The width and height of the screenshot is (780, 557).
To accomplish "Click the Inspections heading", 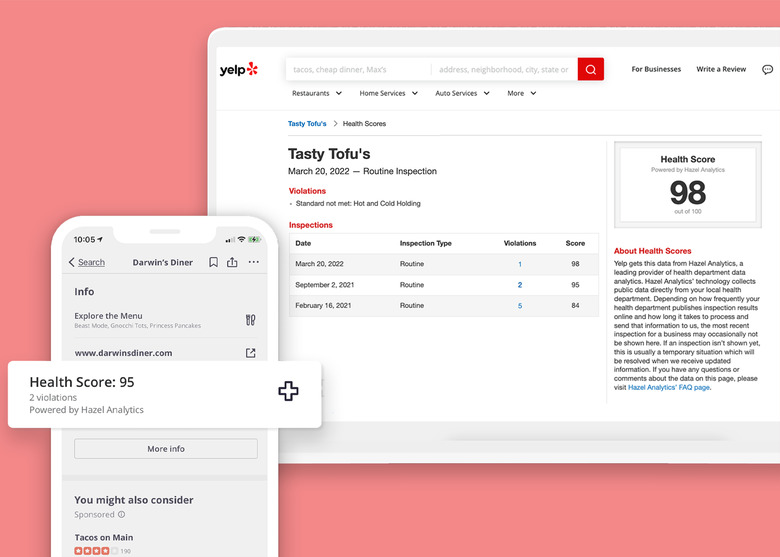I will (x=310, y=225).
